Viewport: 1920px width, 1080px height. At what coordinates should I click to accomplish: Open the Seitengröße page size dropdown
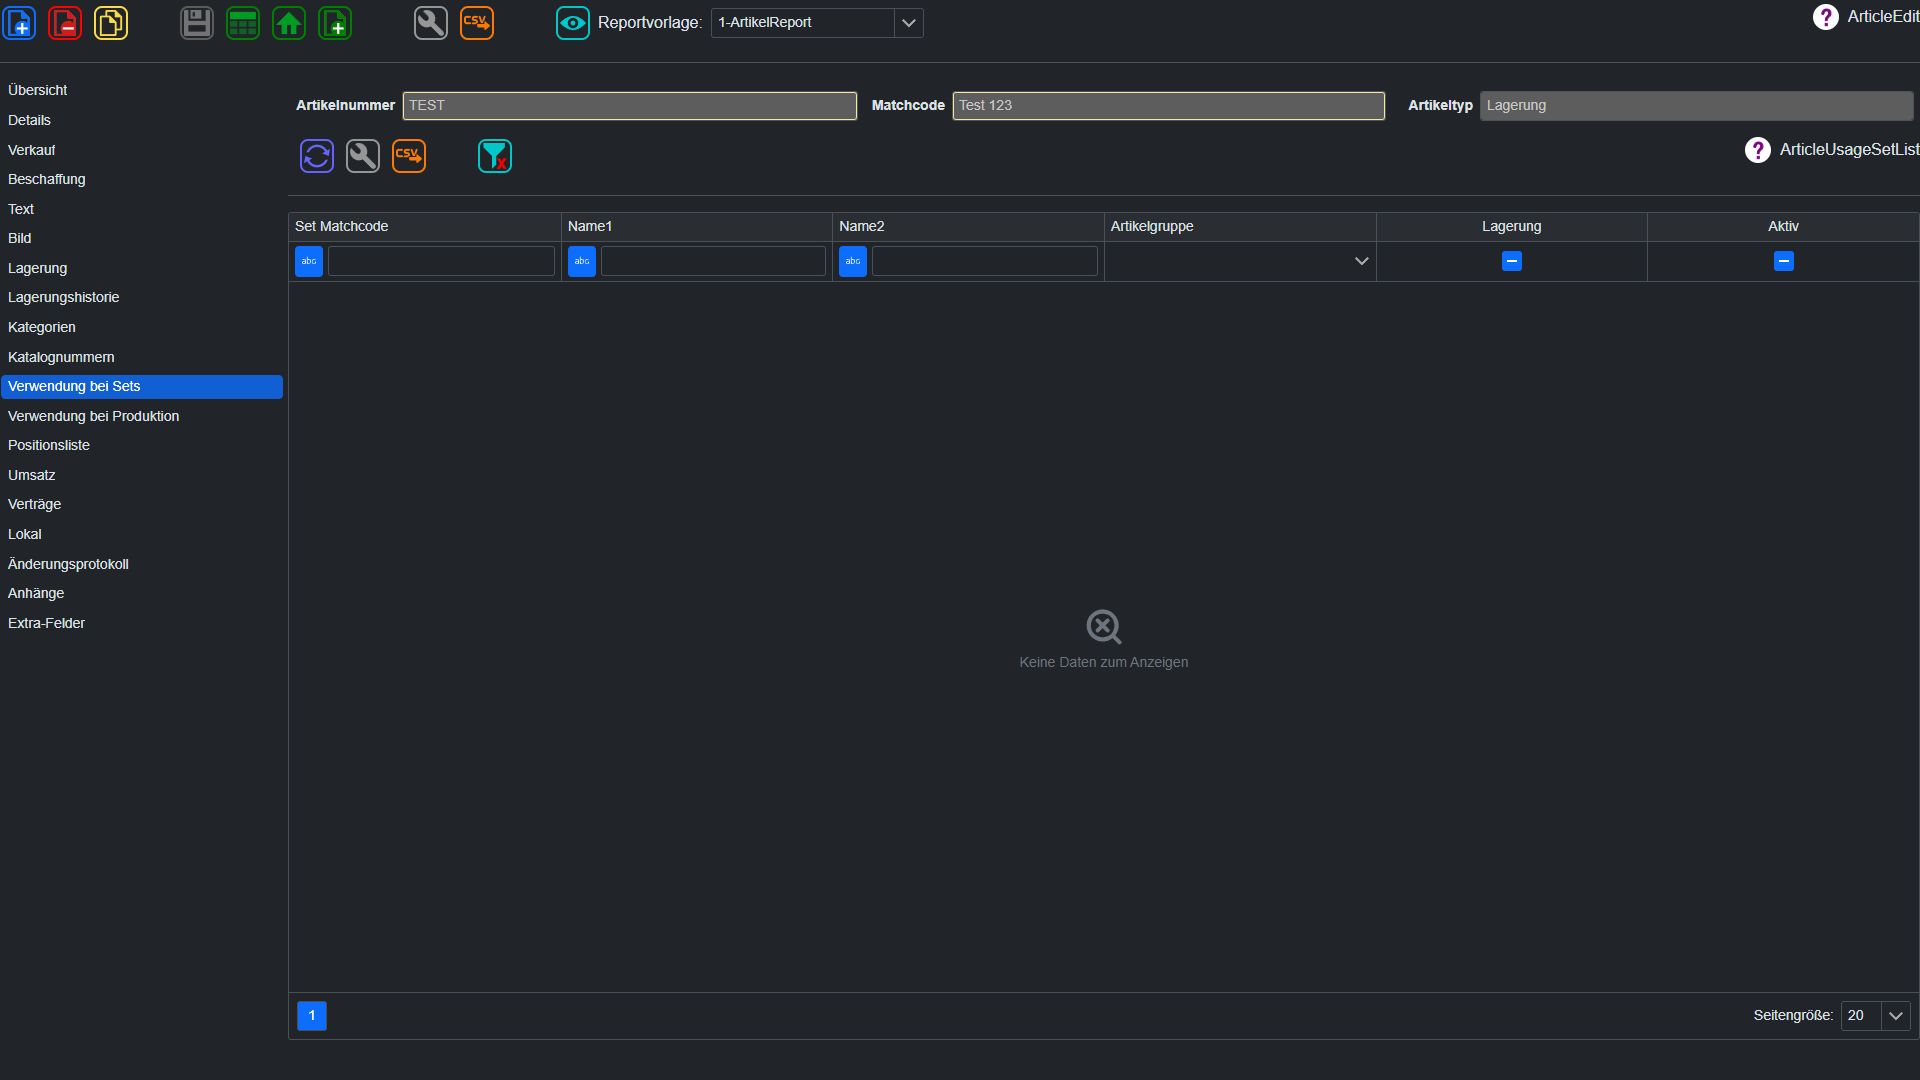pyautogui.click(x=1895, y=1016)
